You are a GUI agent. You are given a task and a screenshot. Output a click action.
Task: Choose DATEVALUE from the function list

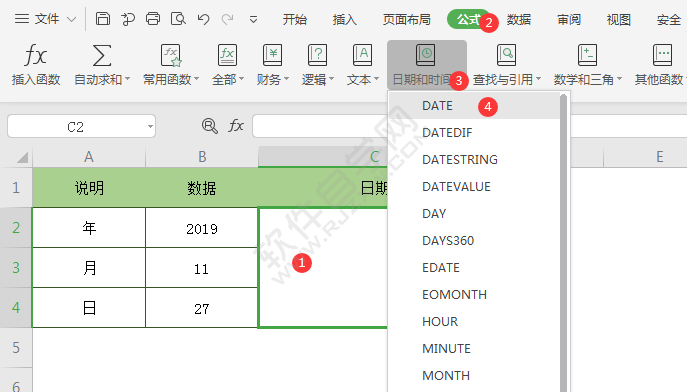pos(474,187)
